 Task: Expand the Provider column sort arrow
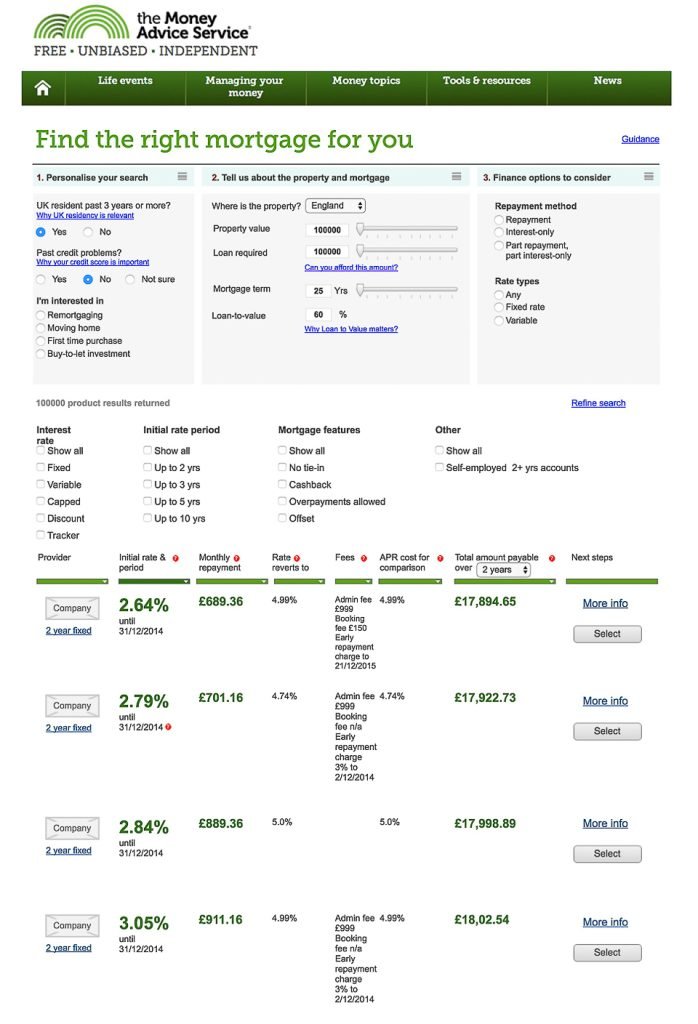103,581
